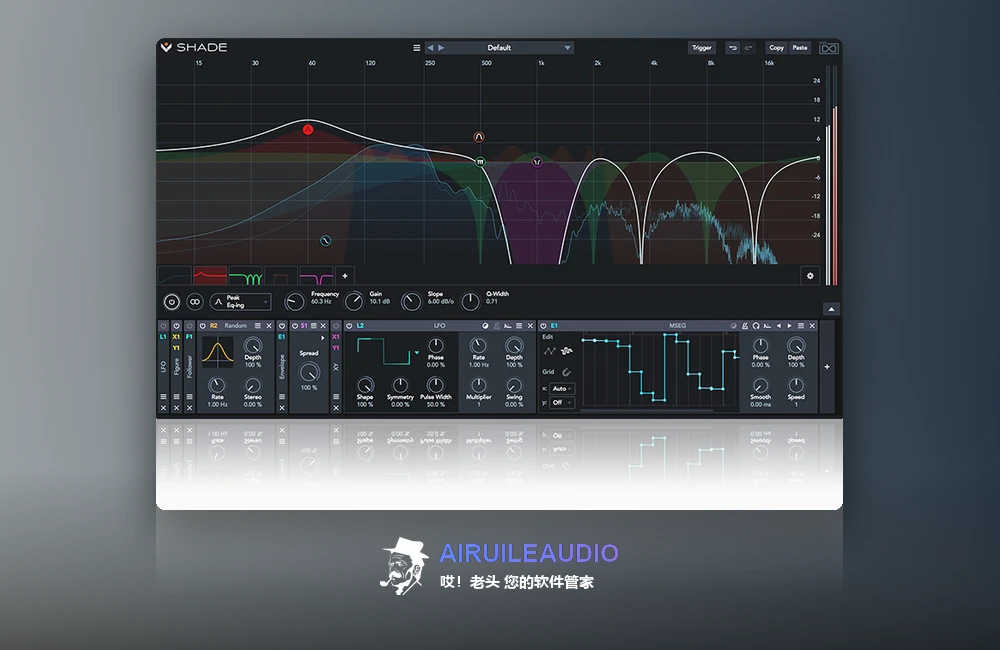Open the R2 Random modulator menu
This screenshot has width=1000, height=650.
(x=258, y=326)
